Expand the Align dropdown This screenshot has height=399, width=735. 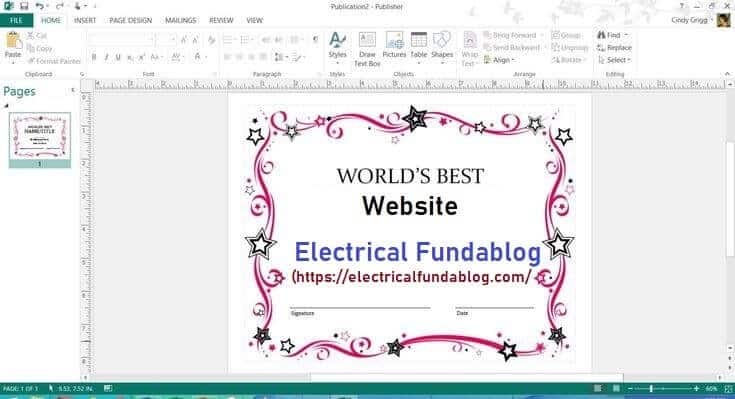coord(499,60)
